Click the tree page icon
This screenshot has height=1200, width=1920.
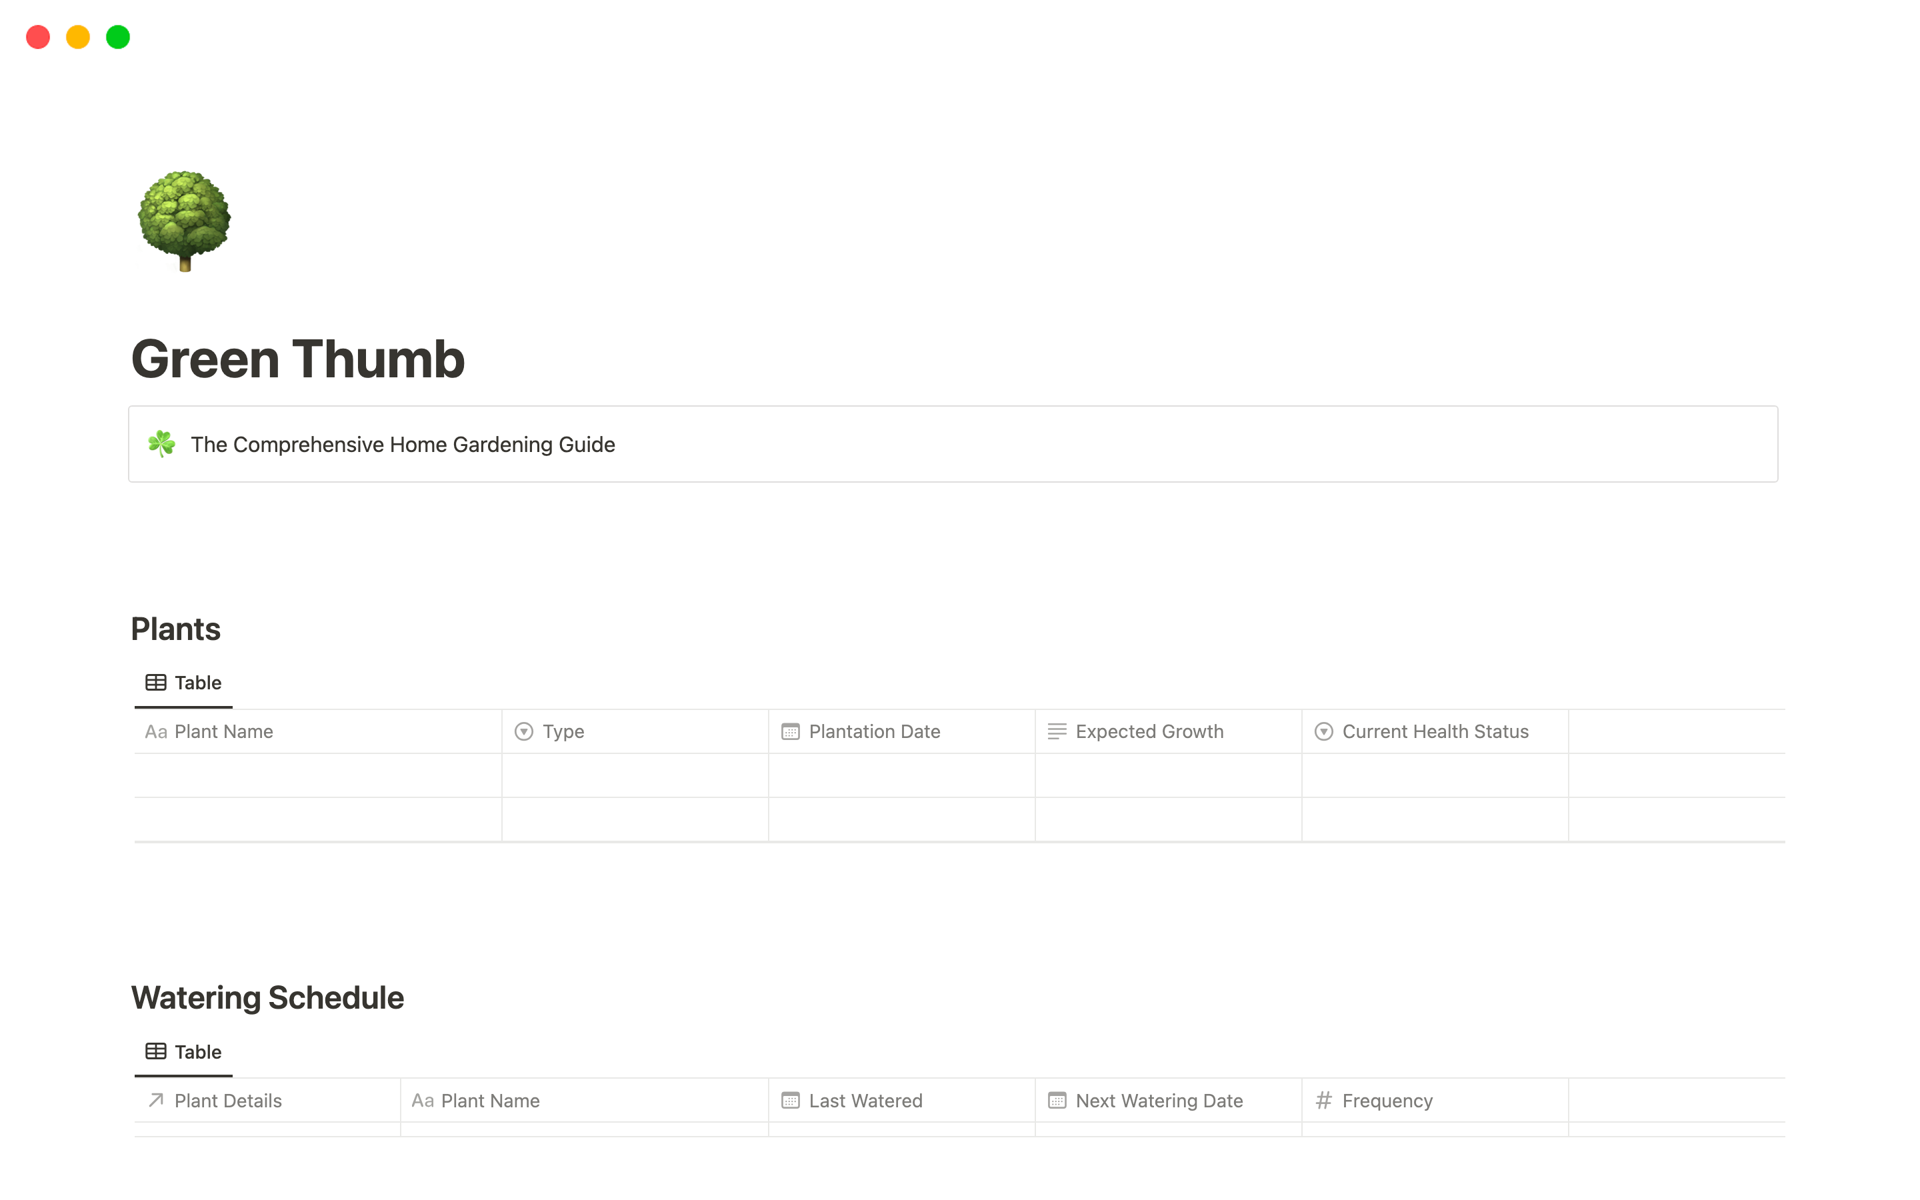(x=184, y=220)
